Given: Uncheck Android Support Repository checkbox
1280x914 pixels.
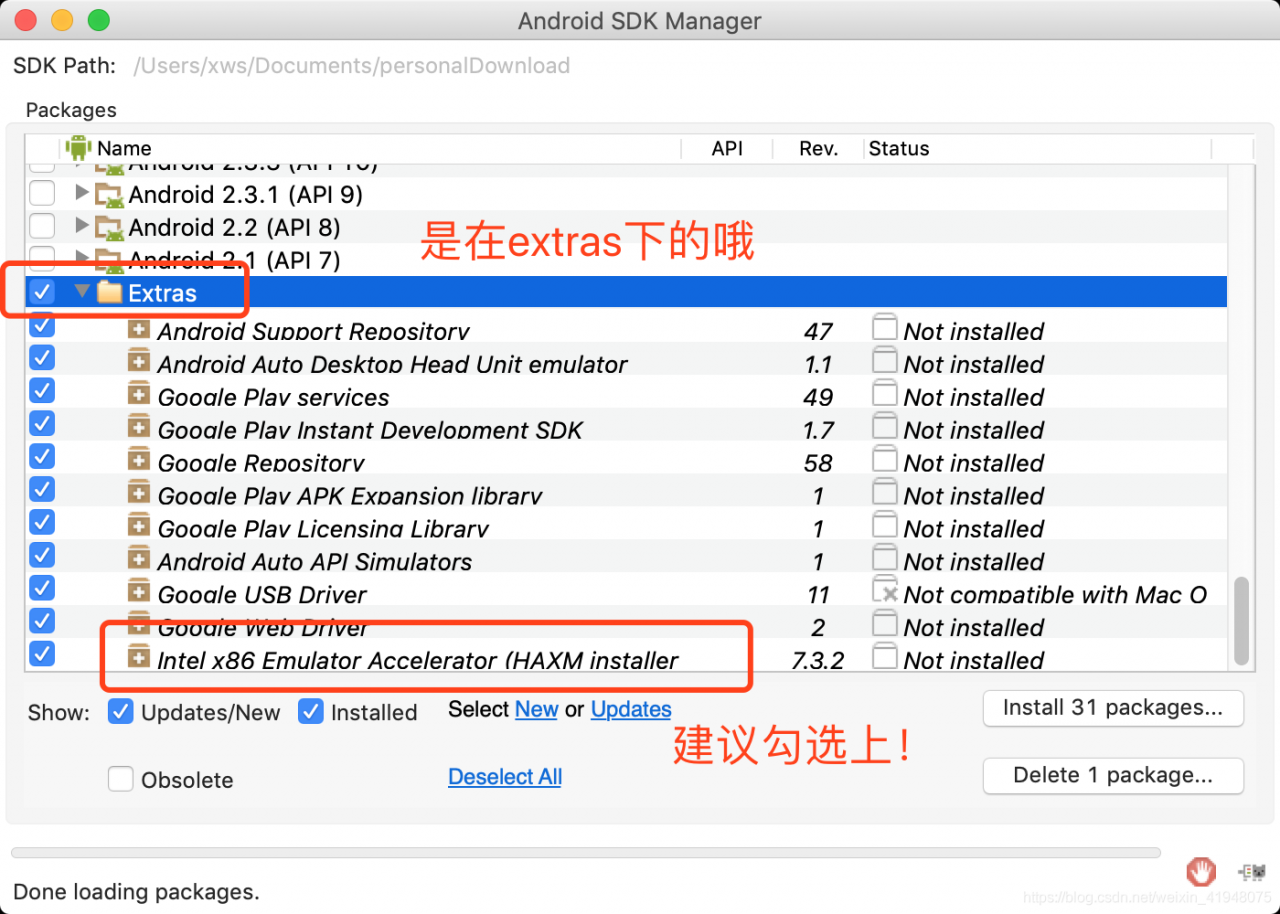Looking at the screenshot, I should [x=42, y=325].
